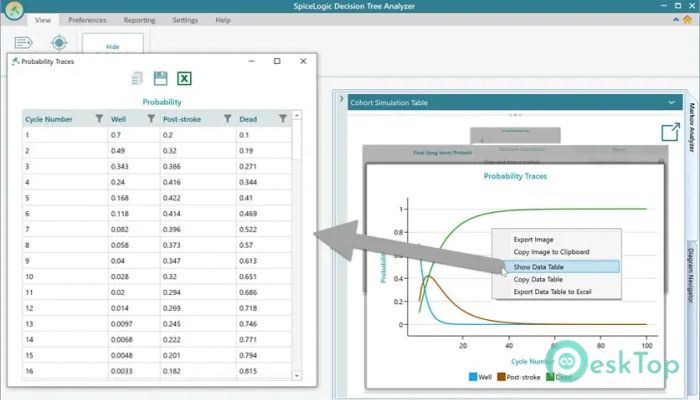Image resolution: width=700 pixels, height=400 pixels.
Task: Choose Show Data Table menu entry
Action: (556, 267)
